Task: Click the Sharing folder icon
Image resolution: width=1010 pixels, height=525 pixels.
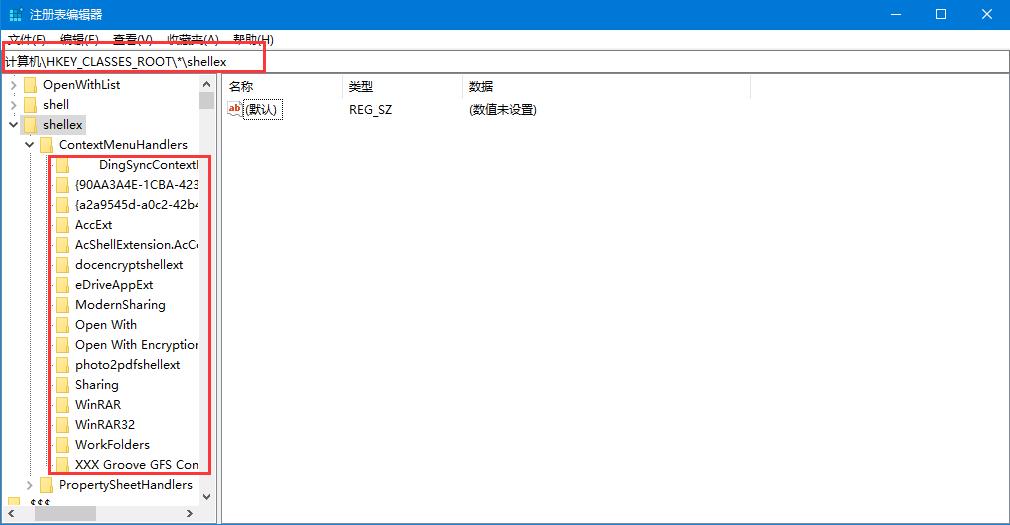Action: [x=62, y=385]
